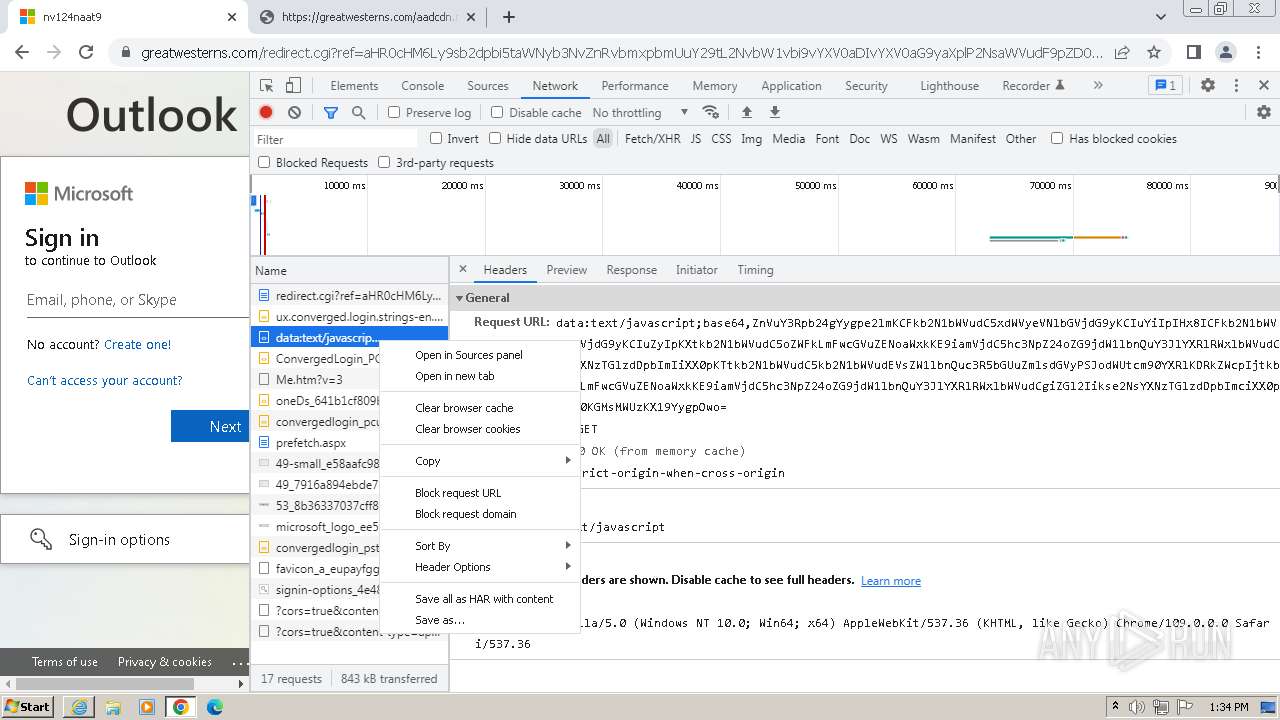1280x720 pixels.
Task: Toggle the device toolbar icon
Action: [293, 86]
